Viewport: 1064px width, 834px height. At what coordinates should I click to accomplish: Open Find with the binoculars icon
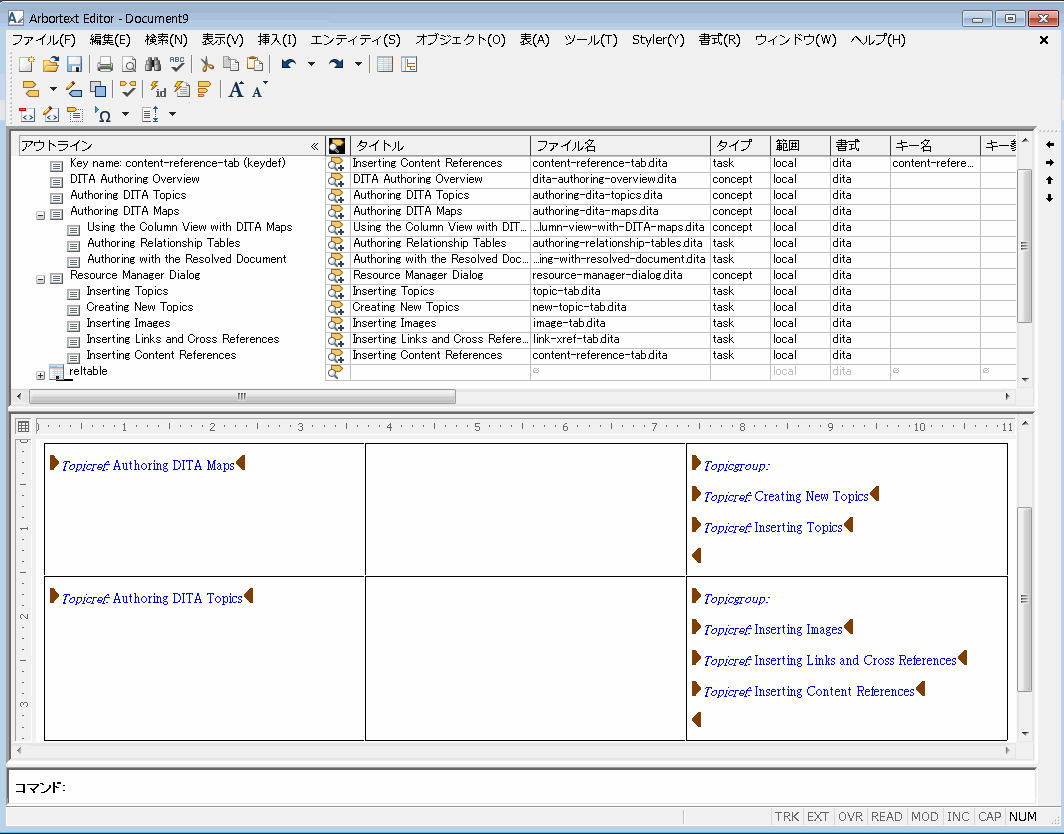[153, 64]
